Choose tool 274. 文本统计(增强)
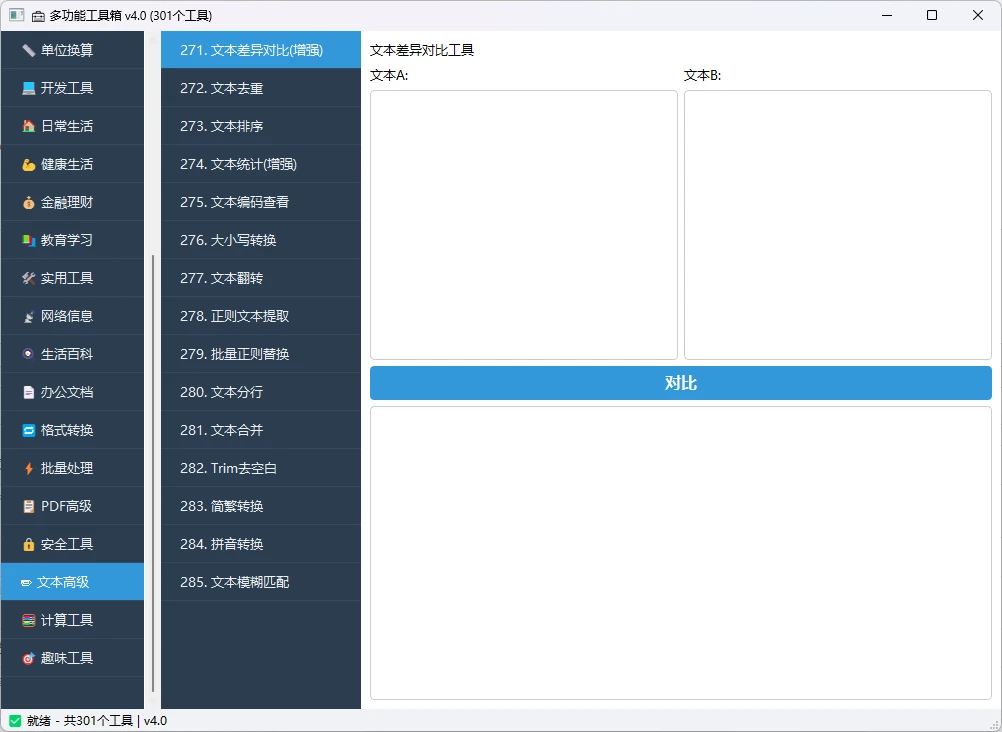This screenshot has width=1002, height=732. [x=261, y=164]
